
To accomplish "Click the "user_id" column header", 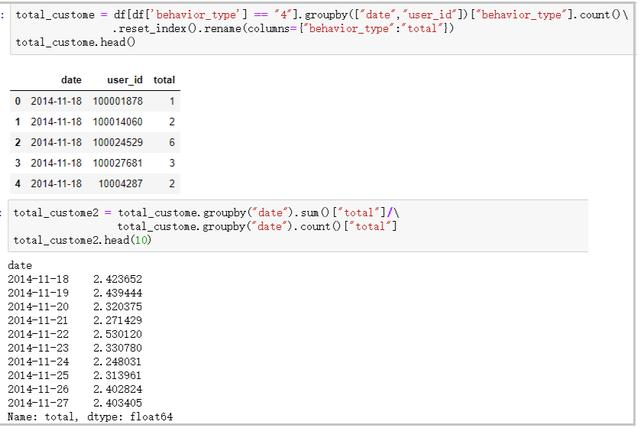I will click(x=124, y=79).
